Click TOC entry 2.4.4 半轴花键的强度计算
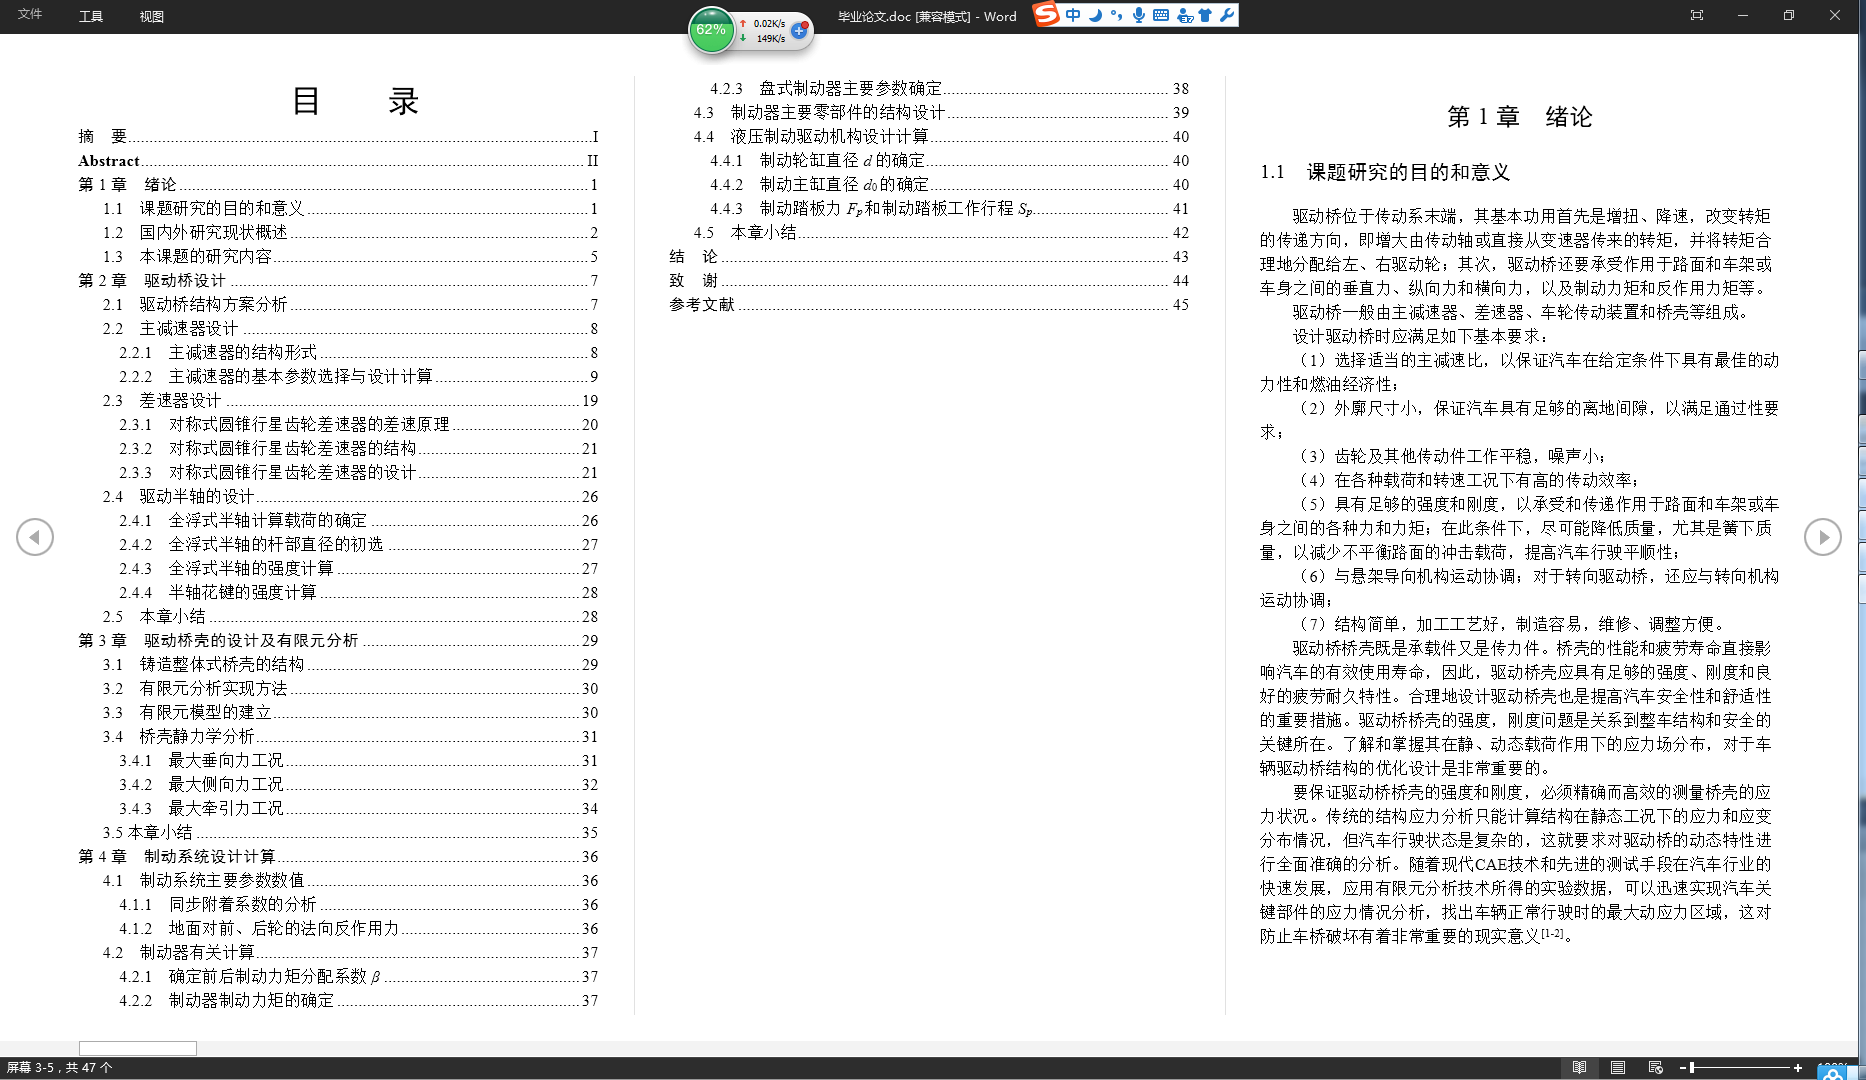The height and width of the screenshot is (1080, 1866). click(358, 593)
